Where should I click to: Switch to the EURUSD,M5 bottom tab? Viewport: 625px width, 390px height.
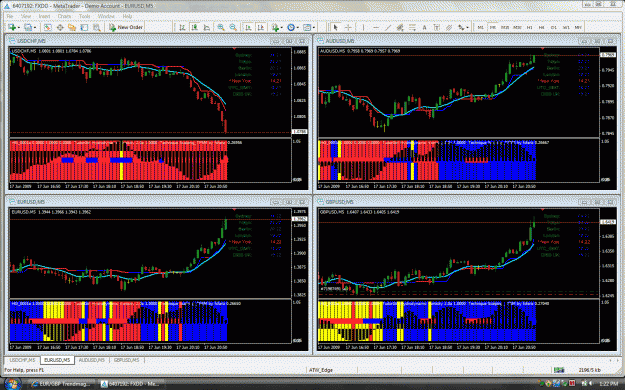(57, 360)
